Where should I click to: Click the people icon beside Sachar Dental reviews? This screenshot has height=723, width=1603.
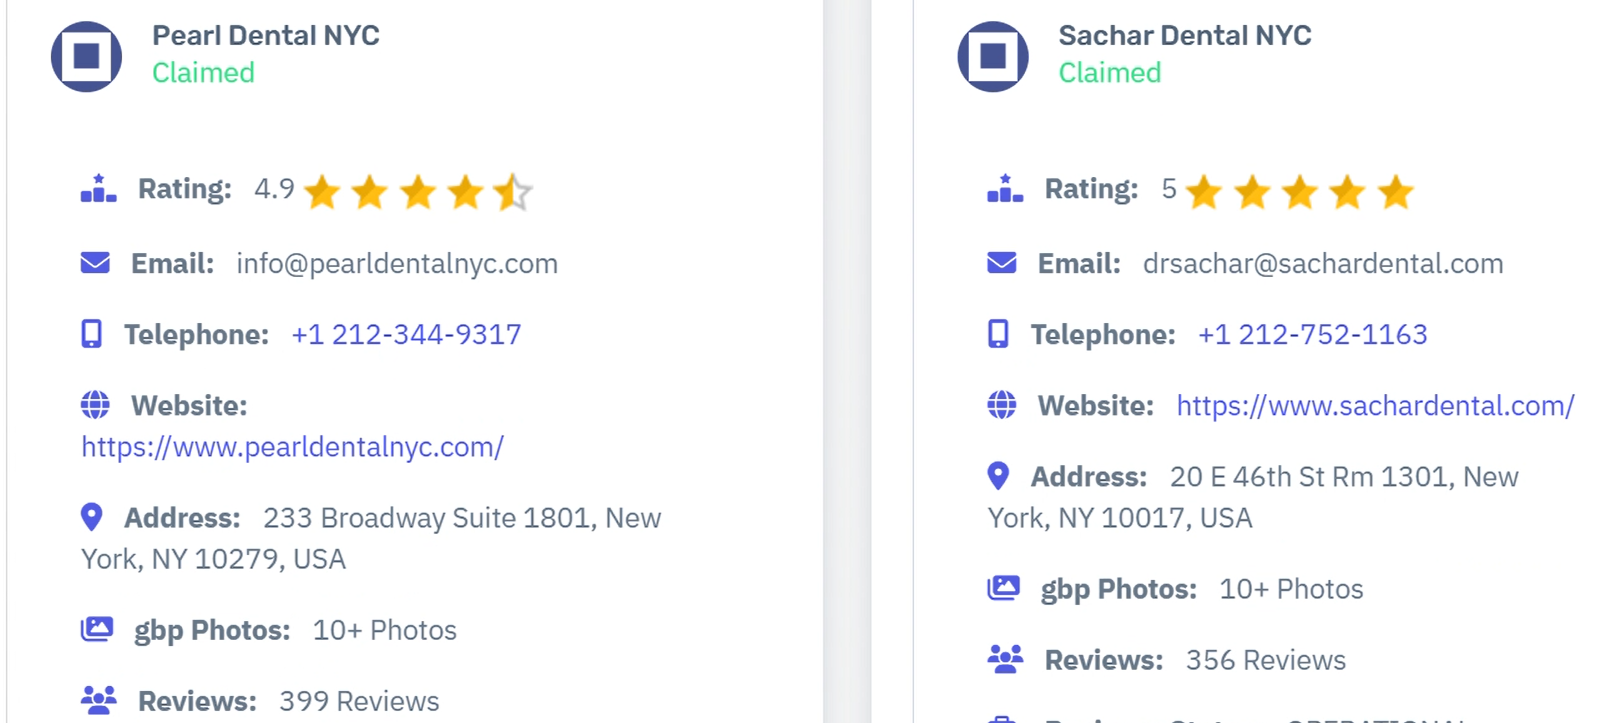(x=1005, y=659)
